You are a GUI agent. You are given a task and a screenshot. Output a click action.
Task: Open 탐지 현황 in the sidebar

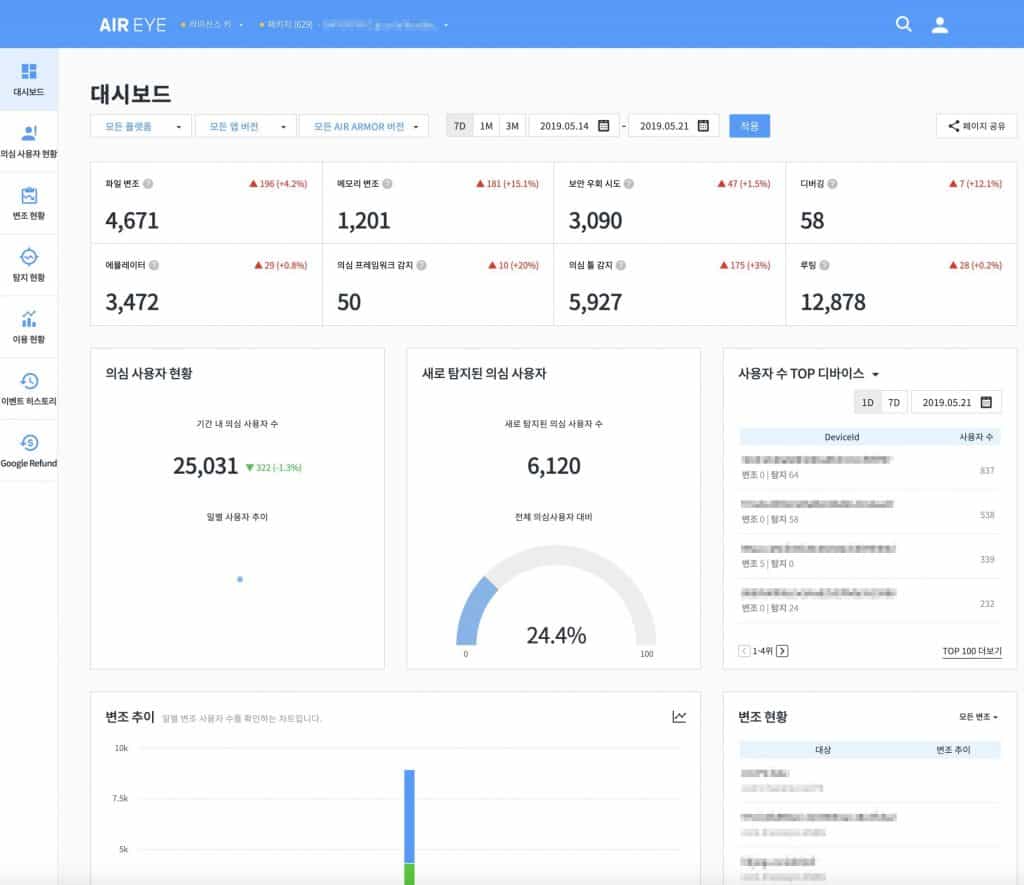point(29,265)
